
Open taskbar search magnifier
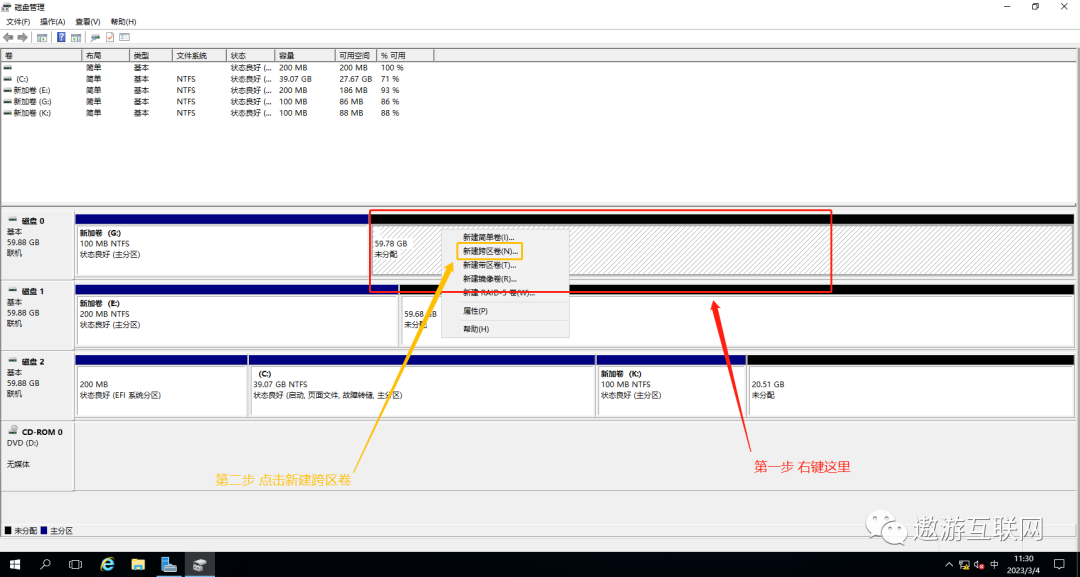45,565
